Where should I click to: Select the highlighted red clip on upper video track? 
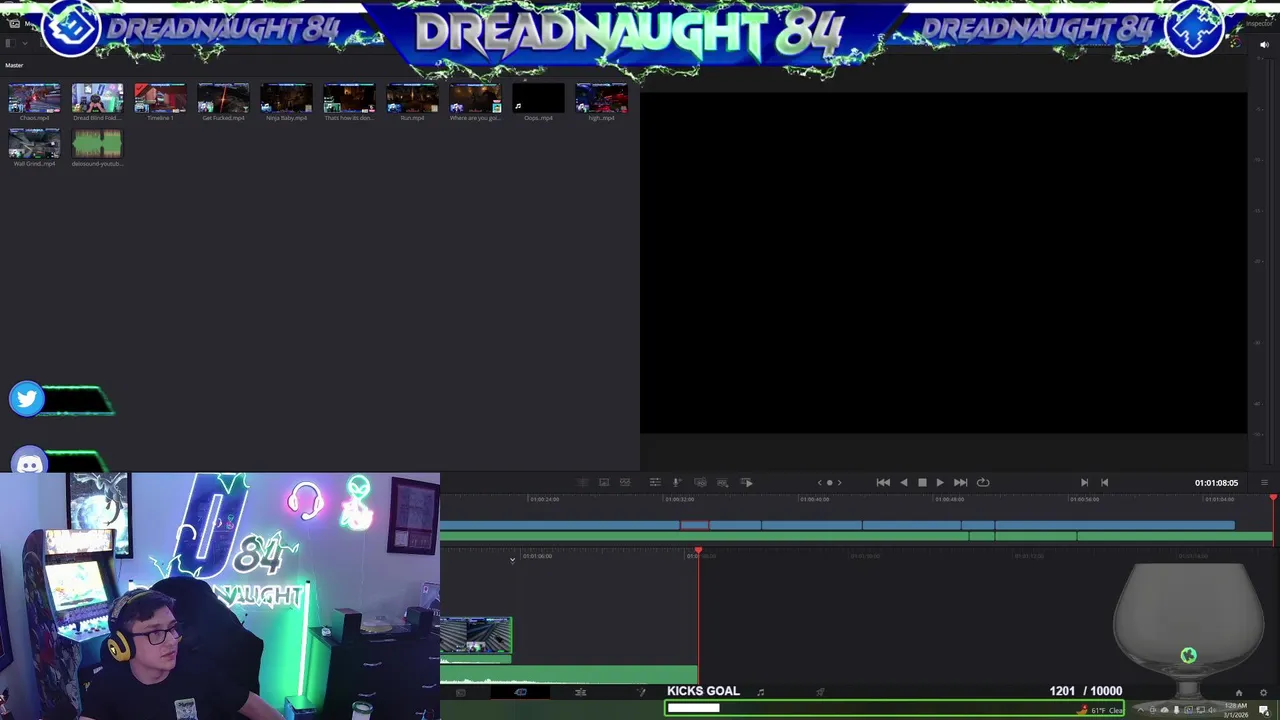point(695,525)
